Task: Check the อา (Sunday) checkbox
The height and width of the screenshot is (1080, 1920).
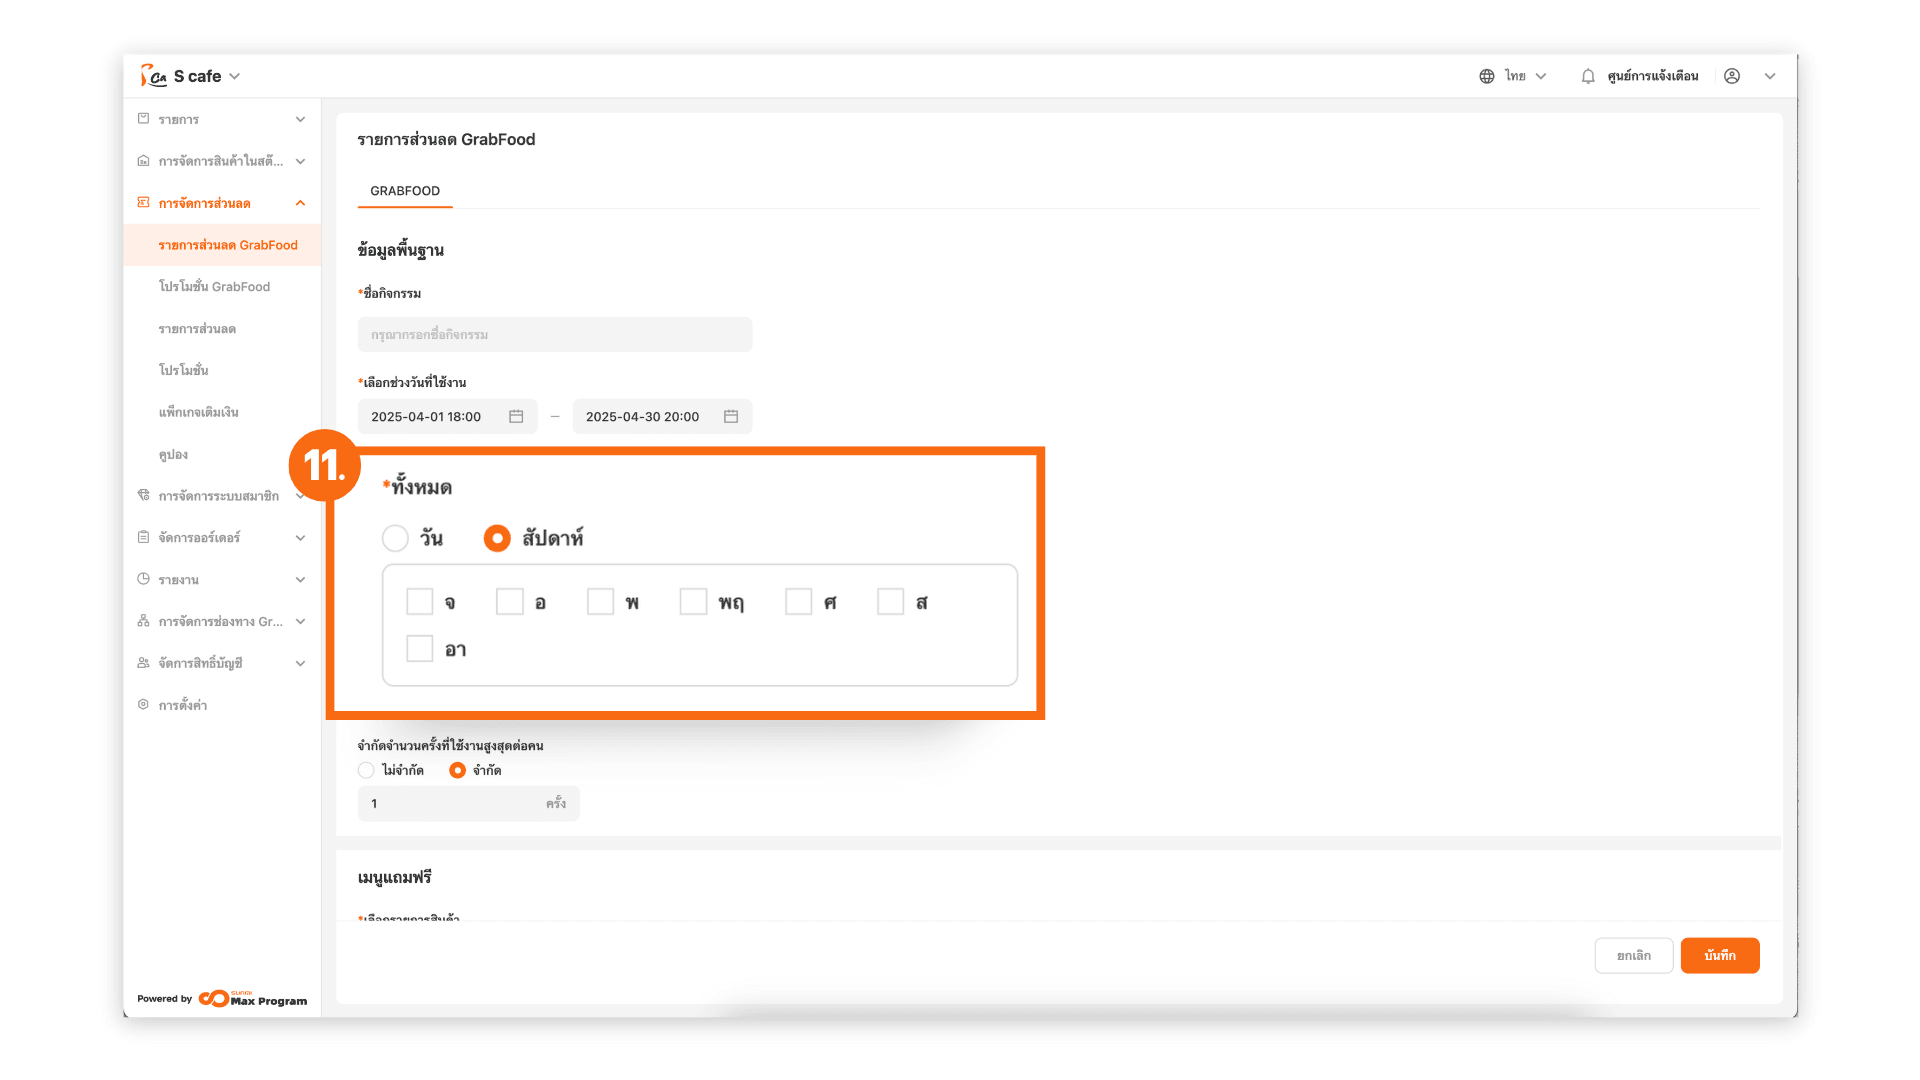Action: [420, 649]
